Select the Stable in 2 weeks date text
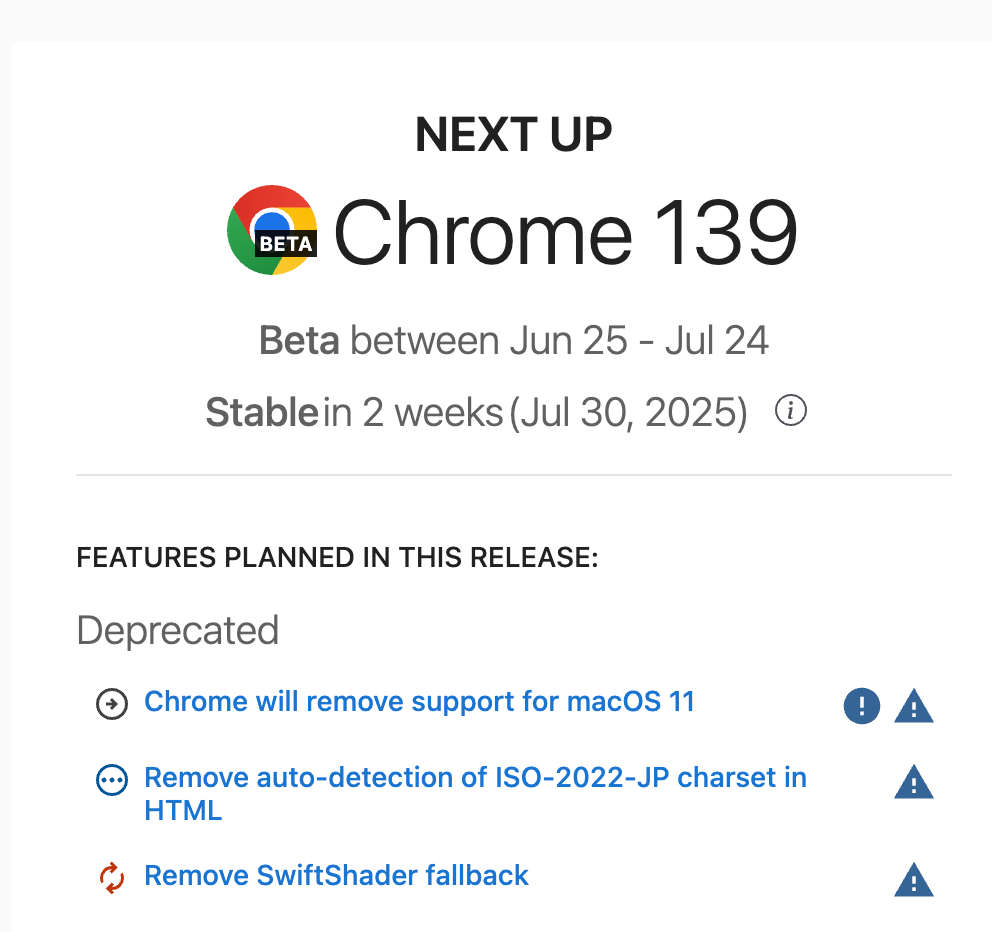This screenshot has width=992, height=932. pos(476,412)
